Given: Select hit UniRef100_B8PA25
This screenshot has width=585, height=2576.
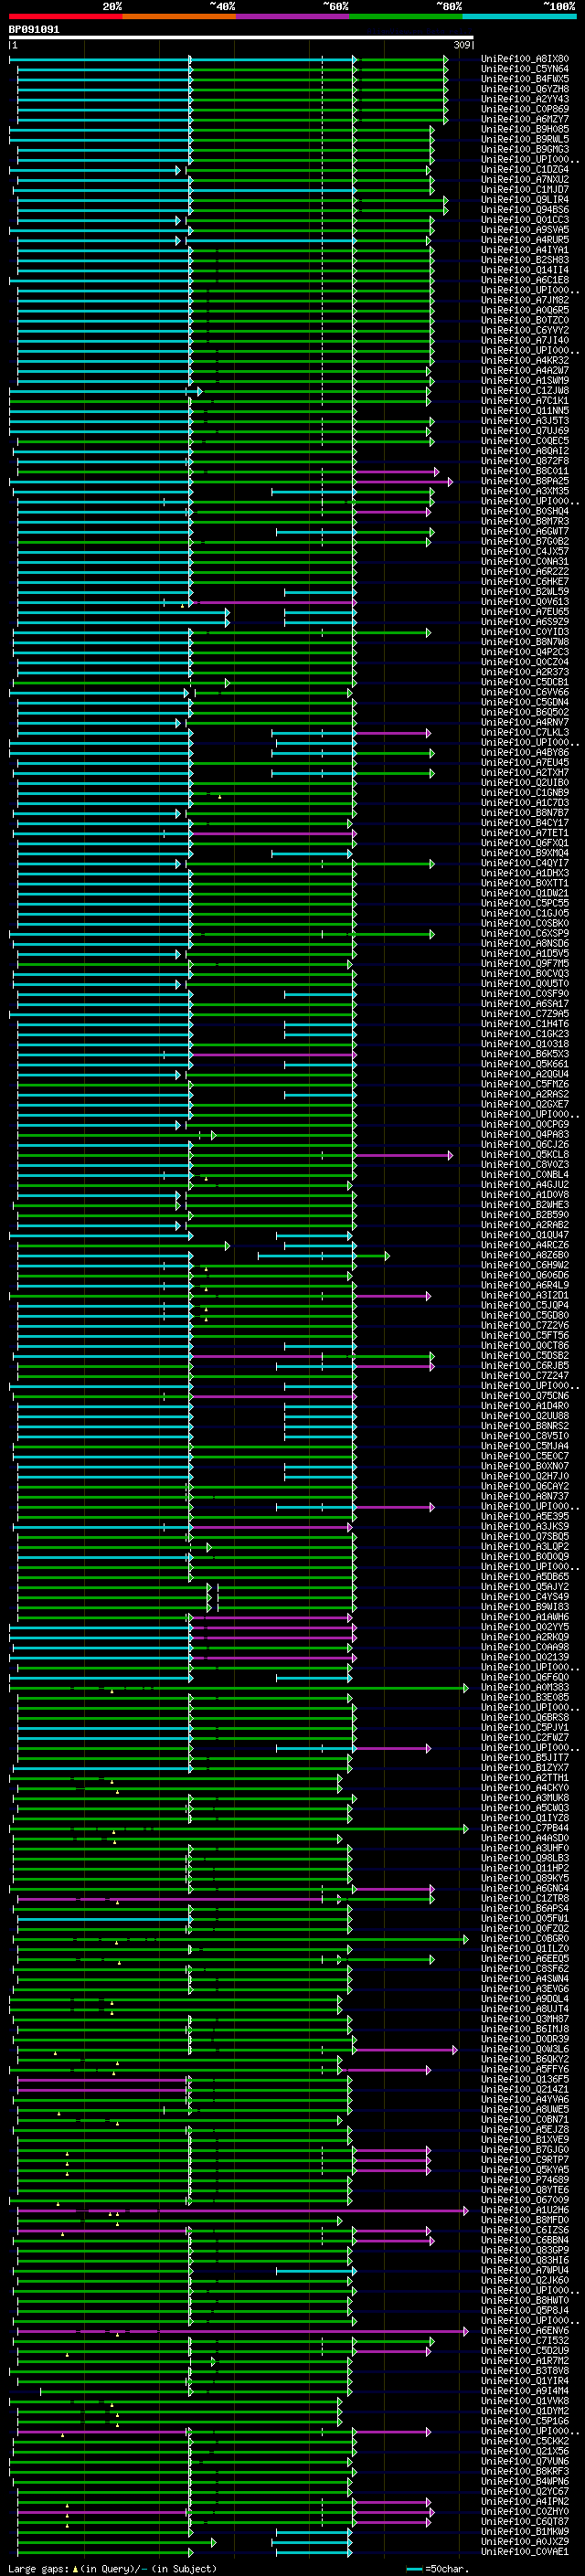Looking at the screenshot, I should click(525, 481).
